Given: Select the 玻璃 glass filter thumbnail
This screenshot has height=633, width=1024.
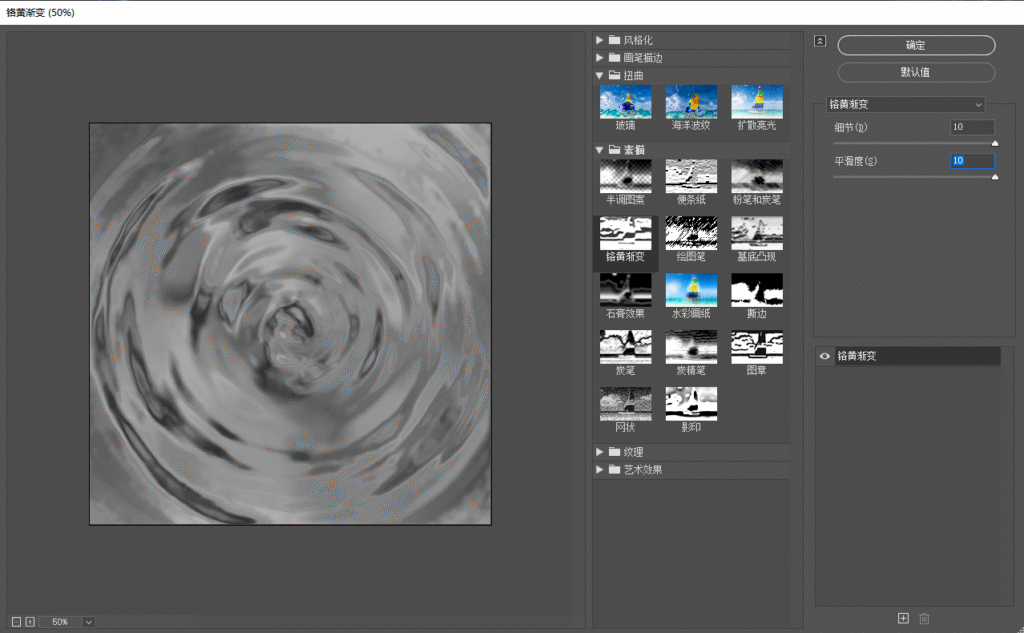Looking at the screenshot, I should click(x=625, y=102).
